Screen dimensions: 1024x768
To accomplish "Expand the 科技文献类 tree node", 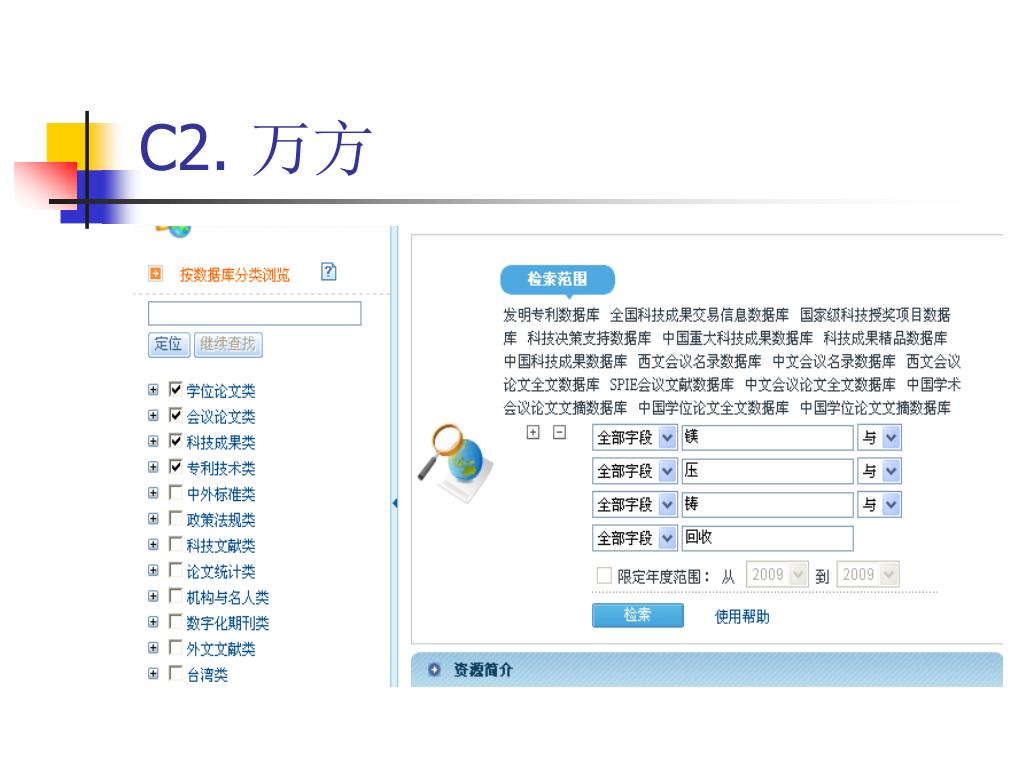I will 153,545.
